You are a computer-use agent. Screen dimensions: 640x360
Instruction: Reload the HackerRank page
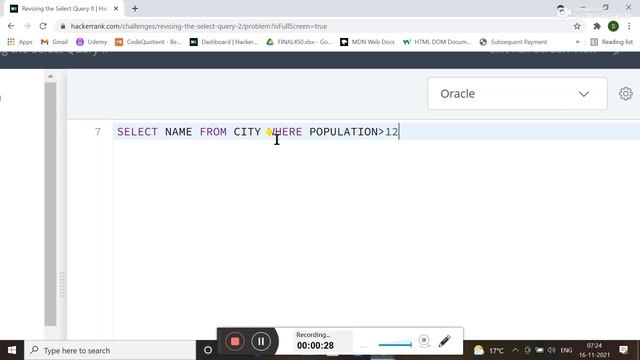click(43, 26)
